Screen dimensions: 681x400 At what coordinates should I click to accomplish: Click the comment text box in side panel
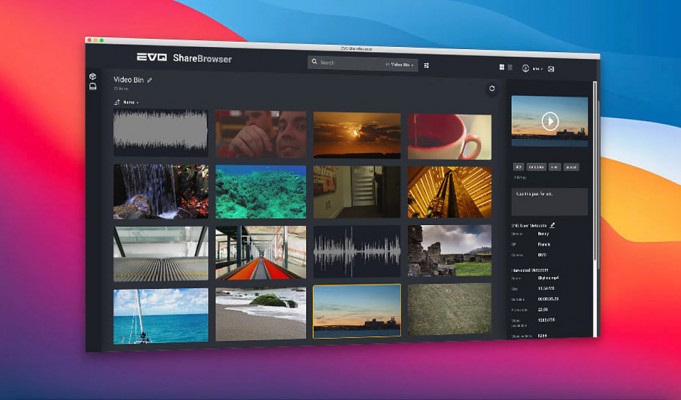[550, 202]
